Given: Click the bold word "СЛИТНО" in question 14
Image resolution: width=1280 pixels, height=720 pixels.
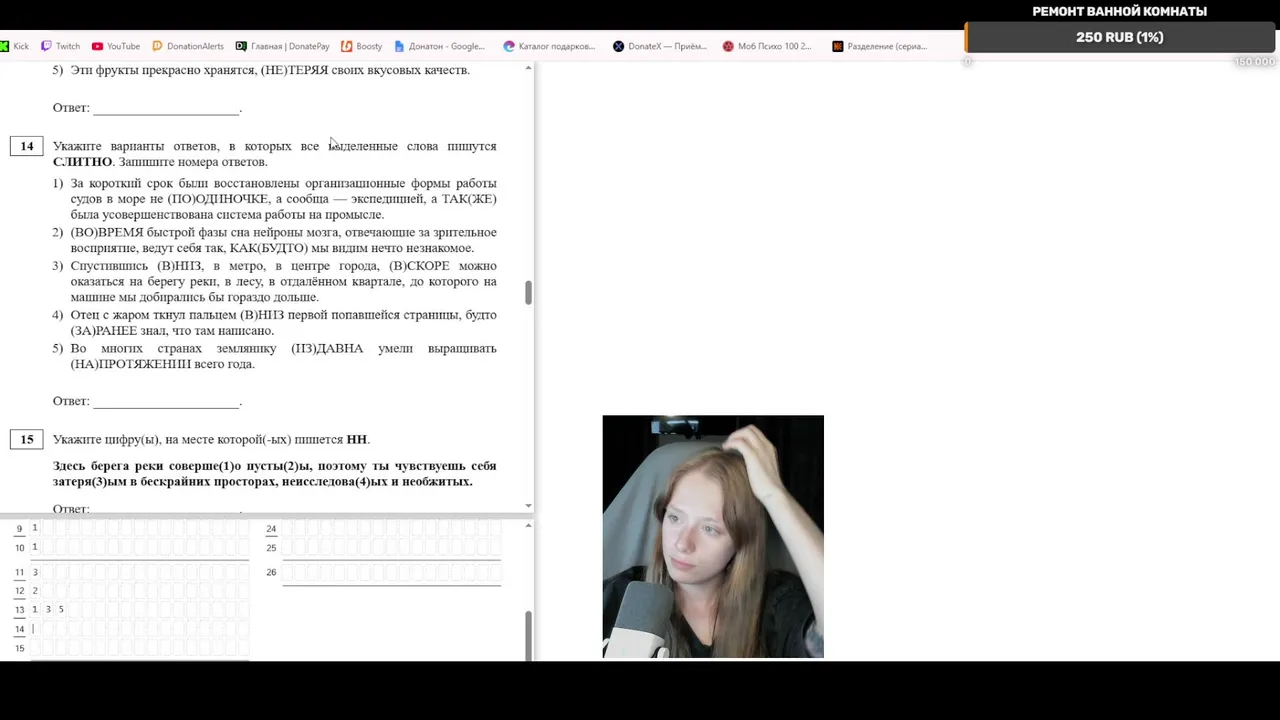Looking at the screenshot, I should [x=82, y=162].
